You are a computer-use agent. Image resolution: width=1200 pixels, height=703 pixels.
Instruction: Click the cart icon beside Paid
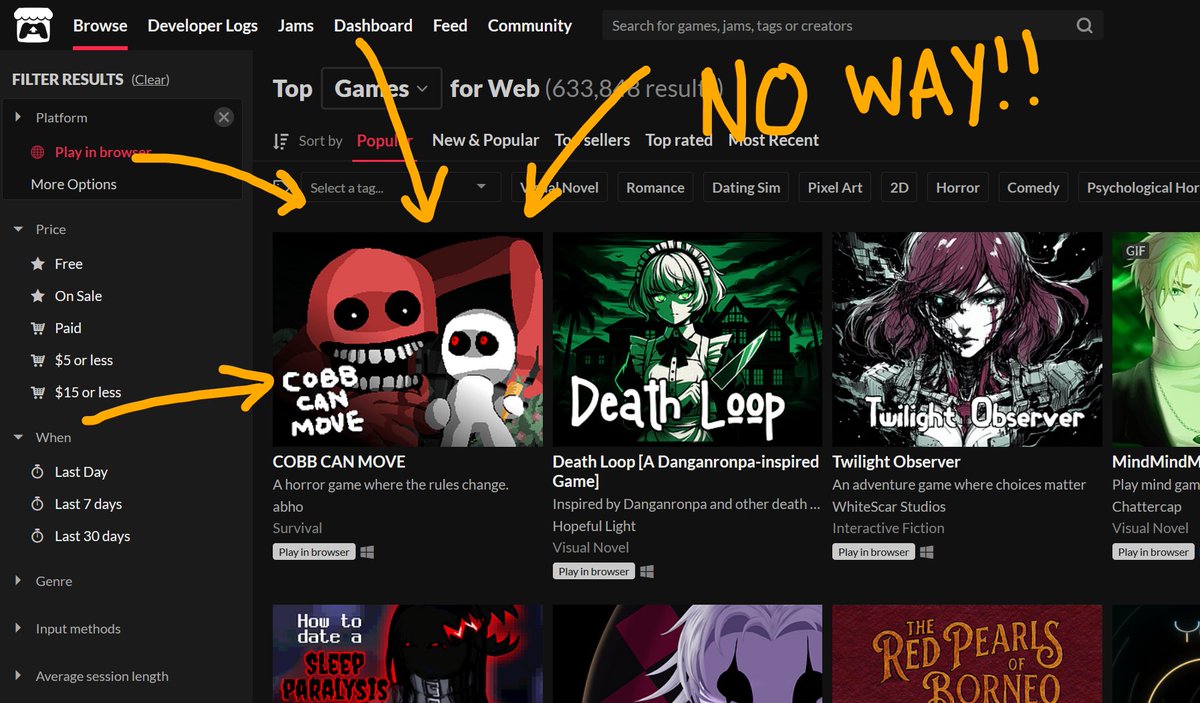(38, 328)
